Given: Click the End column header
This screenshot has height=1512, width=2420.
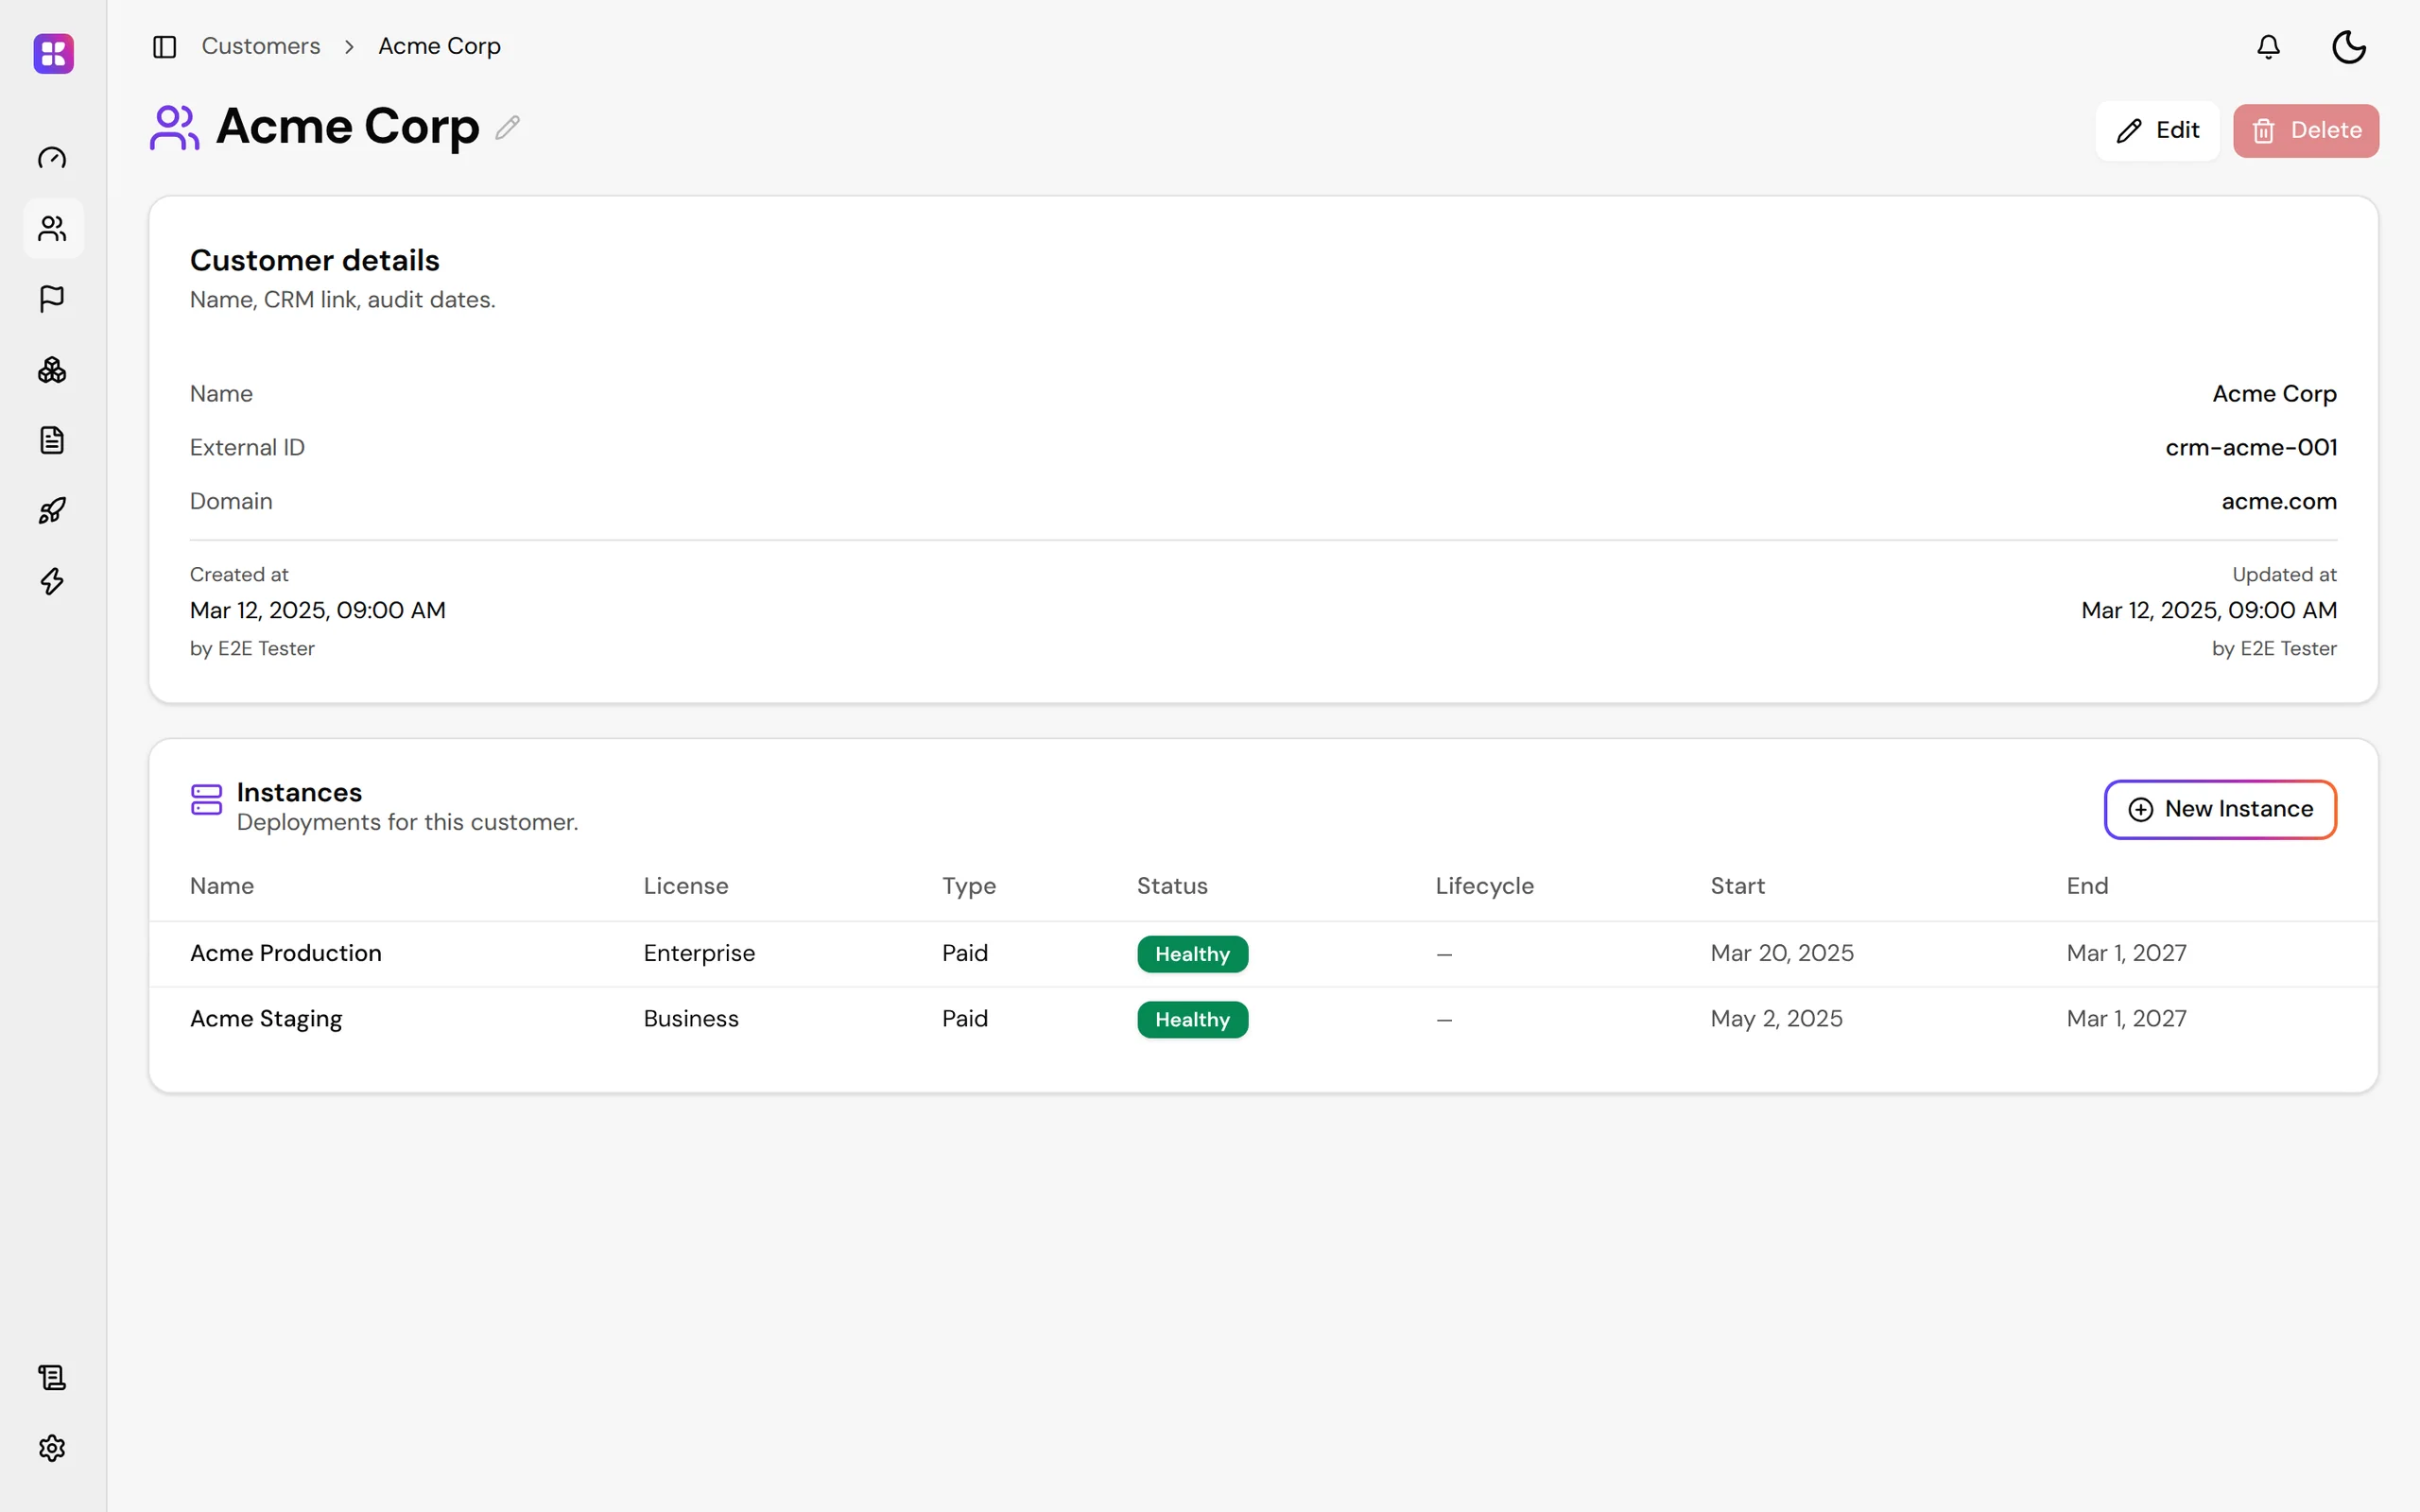Looking at the screenshot, I should [x=2087, y=886].
